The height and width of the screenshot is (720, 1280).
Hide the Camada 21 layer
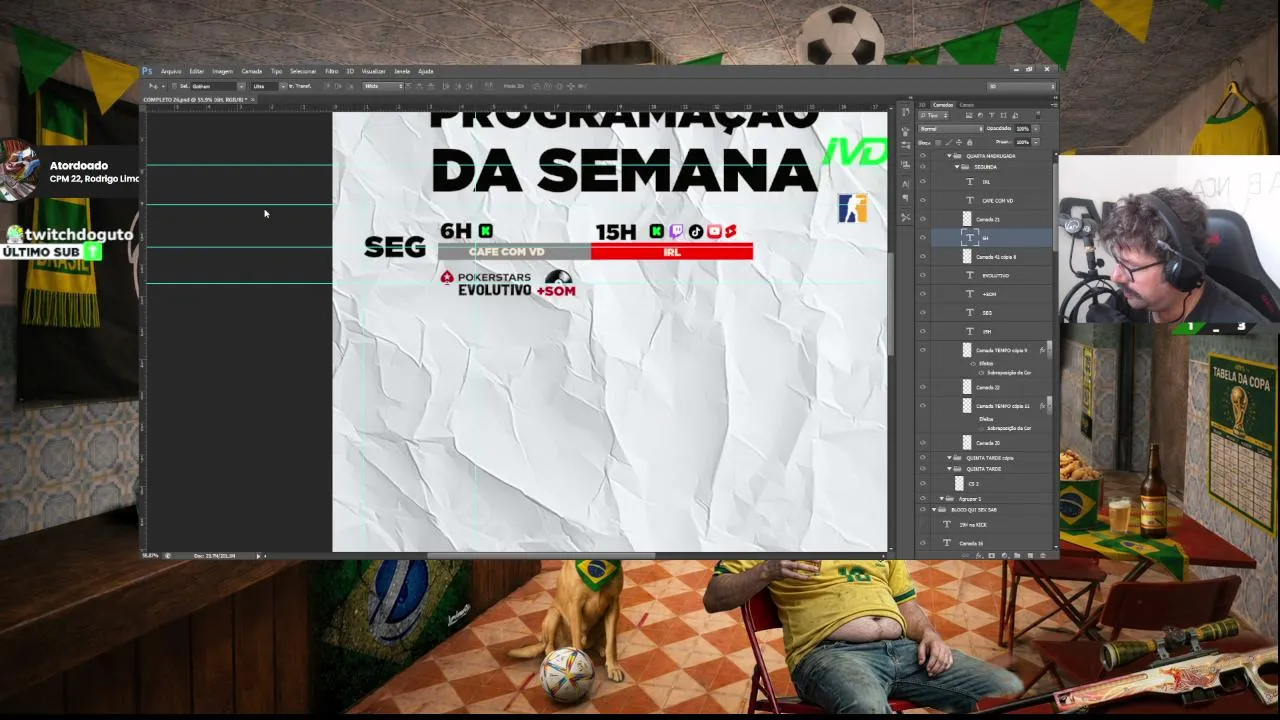coord(923,219)
